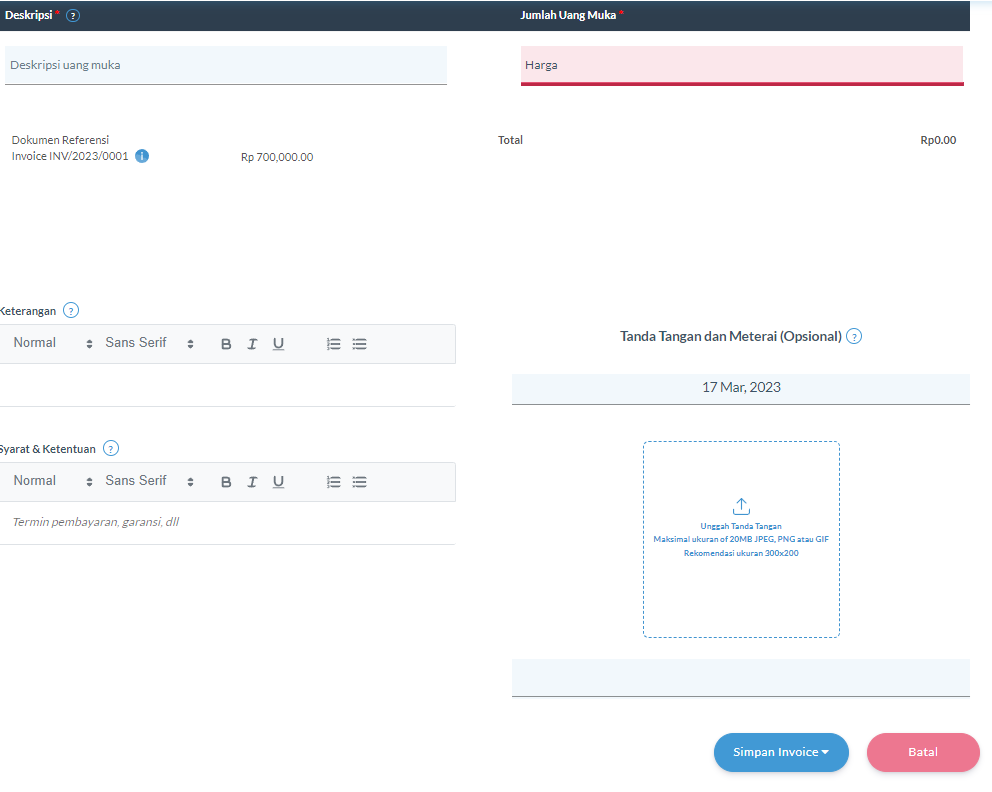Toggle underline in Syarat & Ketentuan editor

pyautogui.click(x=278, y=481)
